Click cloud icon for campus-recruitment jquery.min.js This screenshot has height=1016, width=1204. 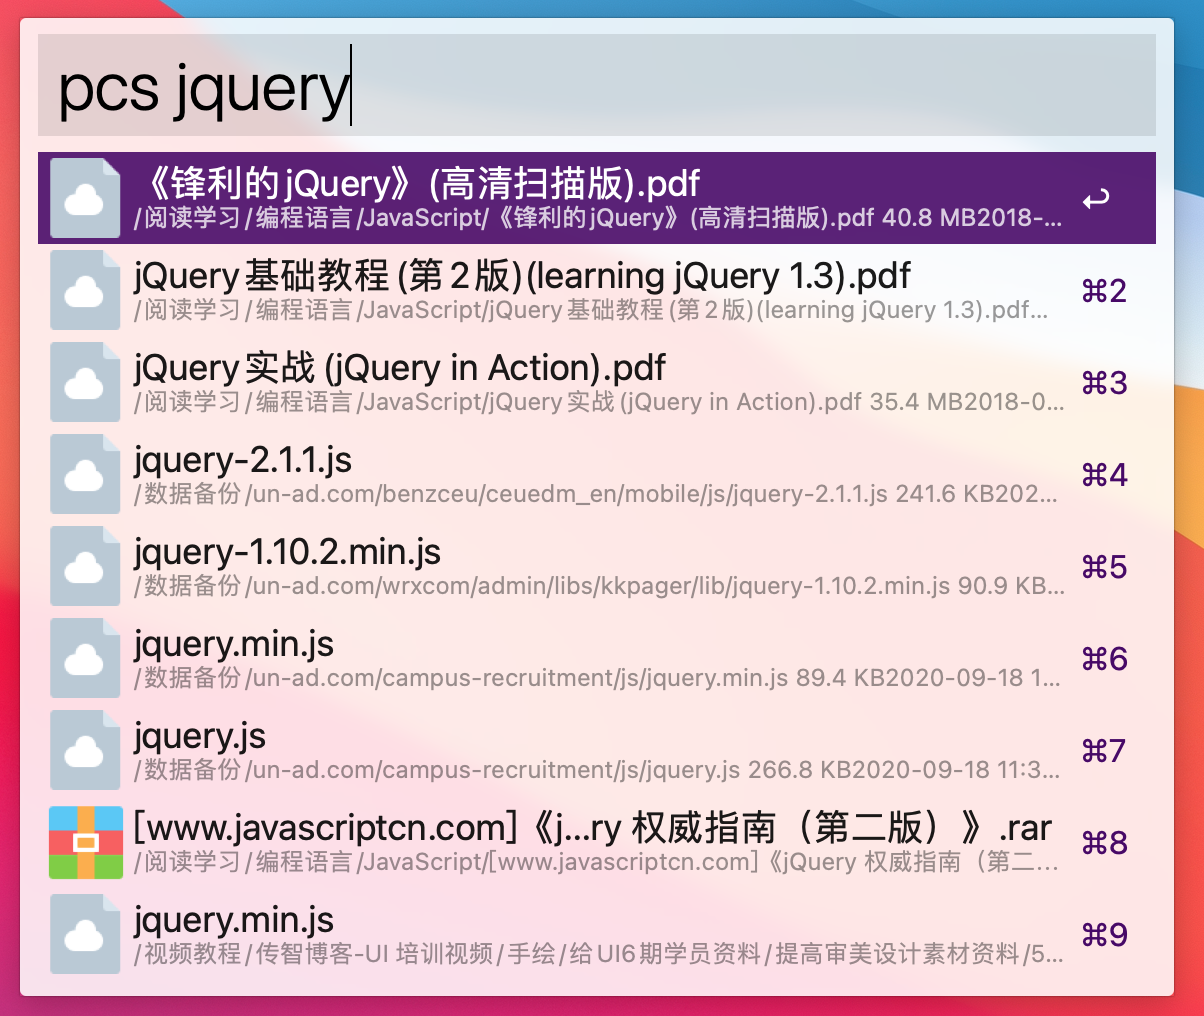tap(85, 658)
